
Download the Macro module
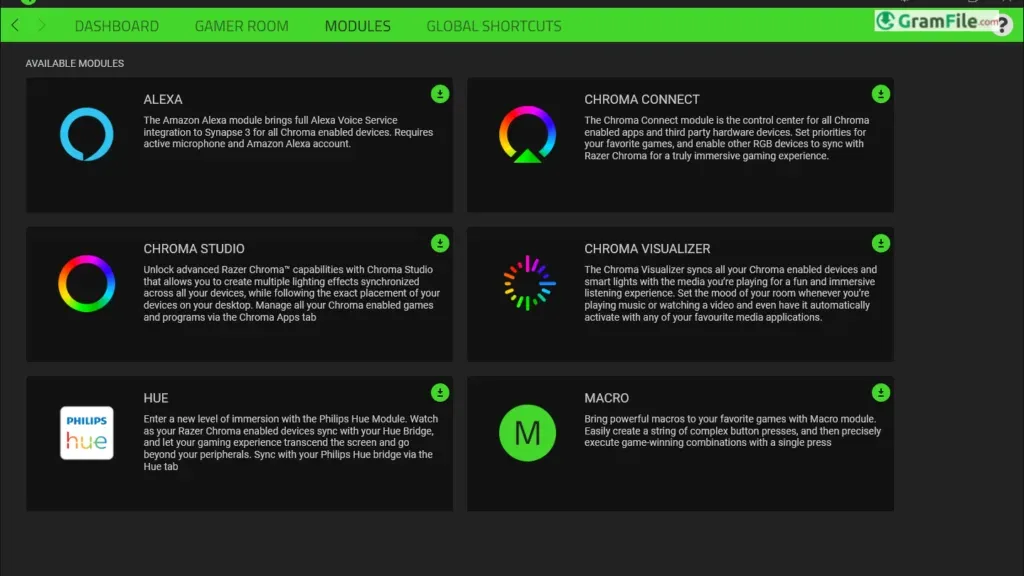(880, 392)
